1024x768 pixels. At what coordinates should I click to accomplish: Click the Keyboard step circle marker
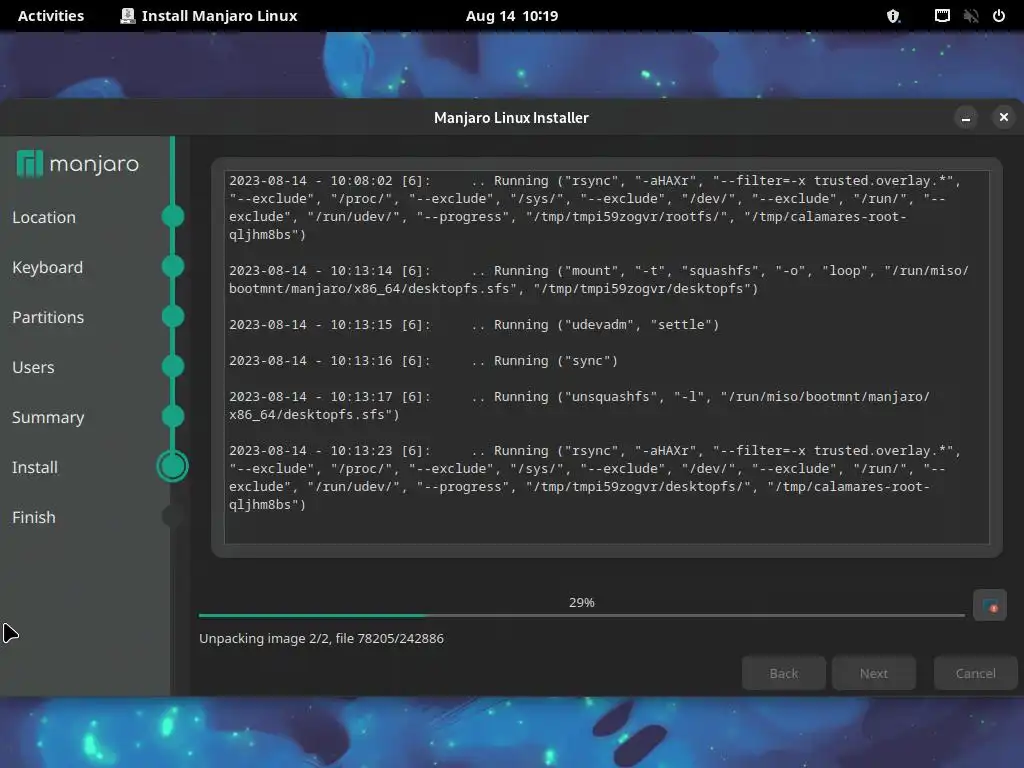pyautogui.click(x=172, y=266)
